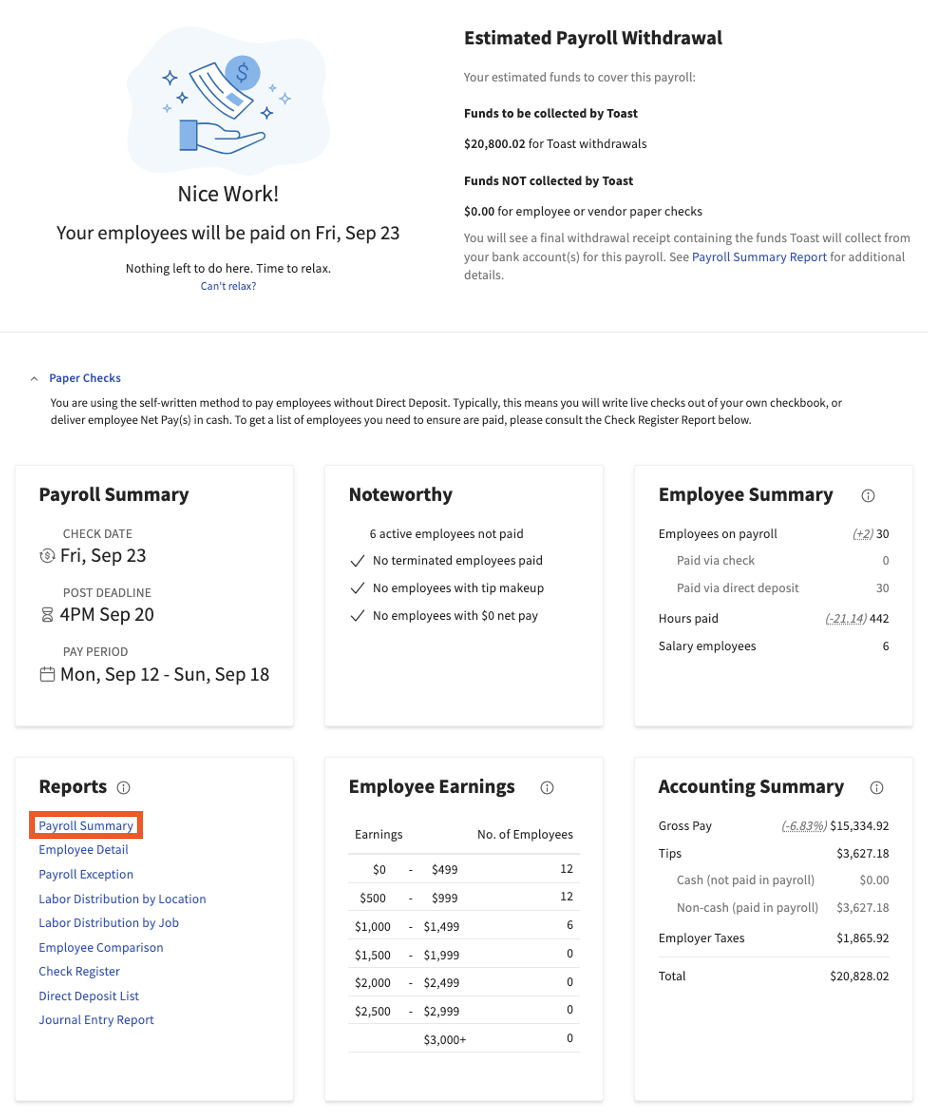
Task: Click the hand-holding-money payroll illustration
Action: click(228, 100)
